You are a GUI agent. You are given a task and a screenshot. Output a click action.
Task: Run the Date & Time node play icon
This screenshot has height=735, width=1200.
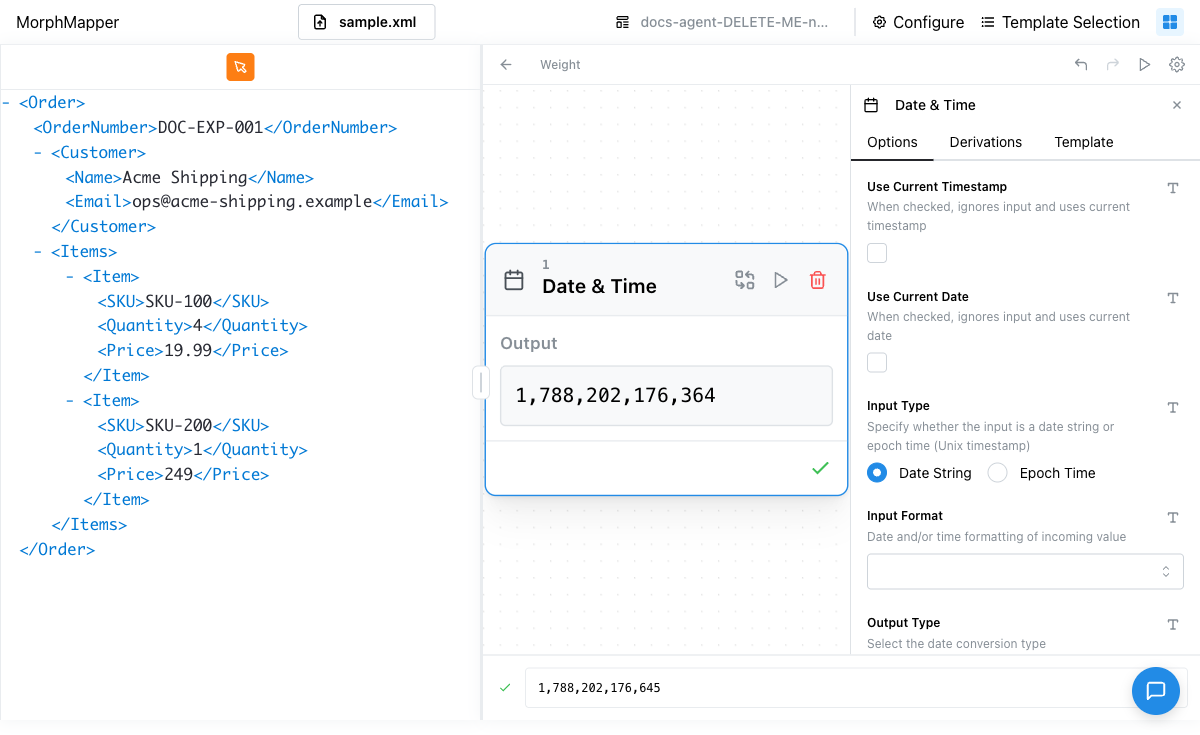tap(781, 280)
